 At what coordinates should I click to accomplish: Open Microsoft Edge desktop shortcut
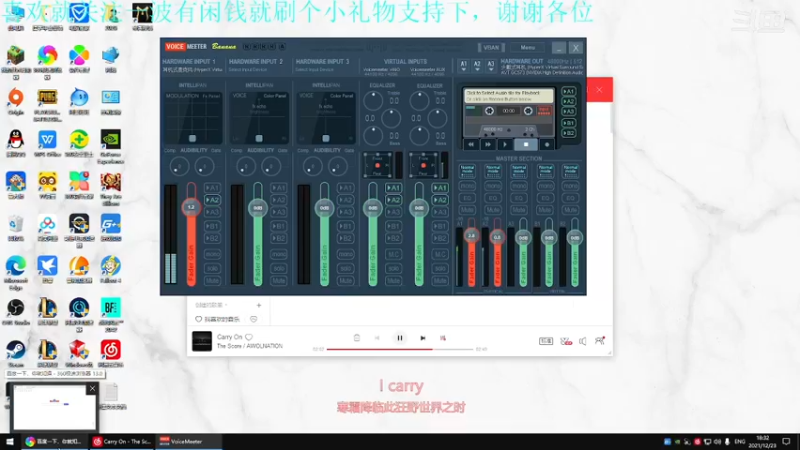coord(16,272)
